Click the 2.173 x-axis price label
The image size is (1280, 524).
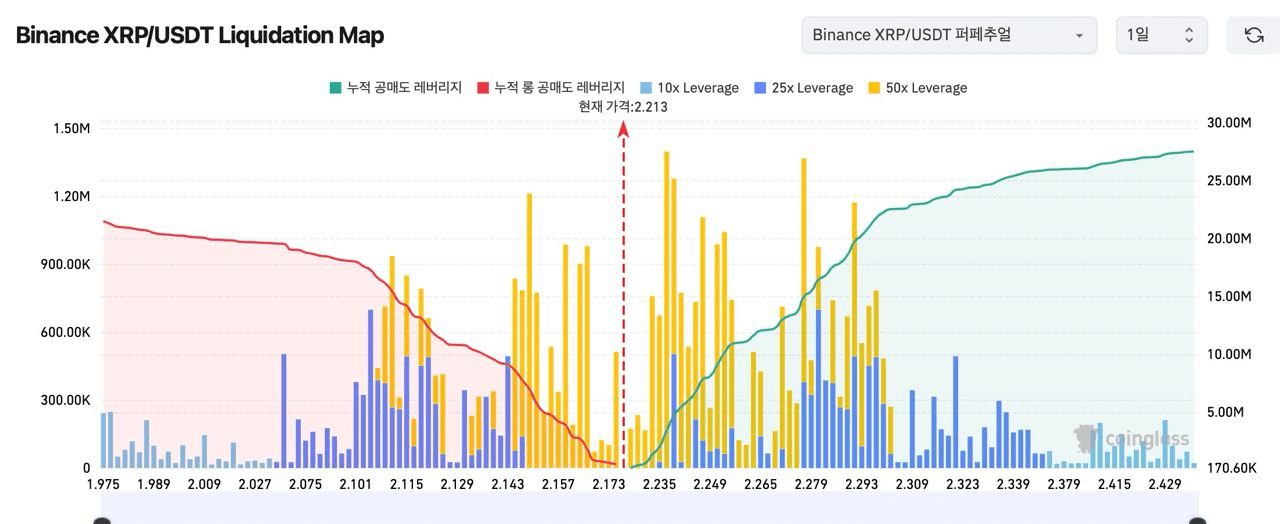(608, 484)
